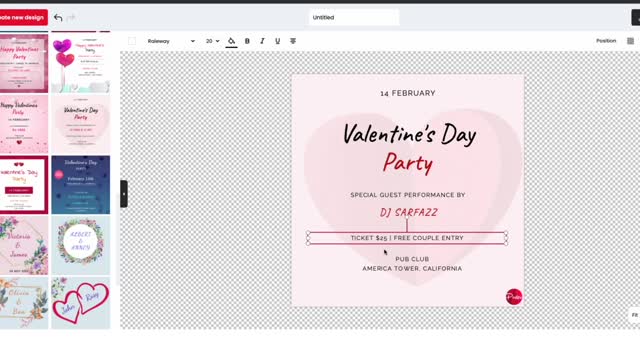The width and height of the screenshot is (640, 360).
Task: Choose the heart balloons template thumbnail
Action: 81,63
